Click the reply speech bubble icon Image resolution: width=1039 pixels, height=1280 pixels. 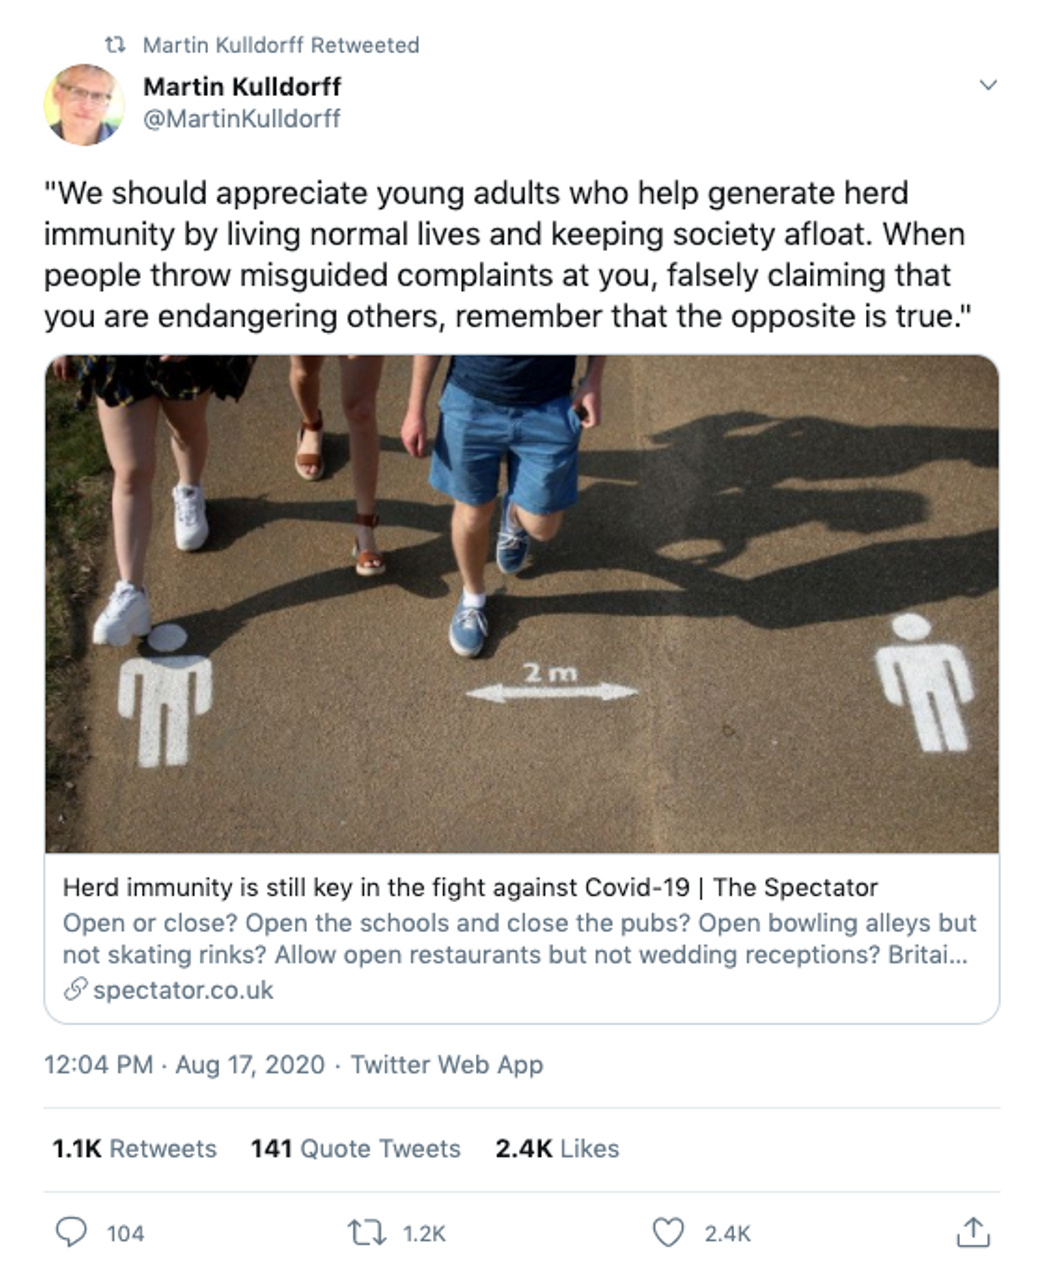point(70,1232)
